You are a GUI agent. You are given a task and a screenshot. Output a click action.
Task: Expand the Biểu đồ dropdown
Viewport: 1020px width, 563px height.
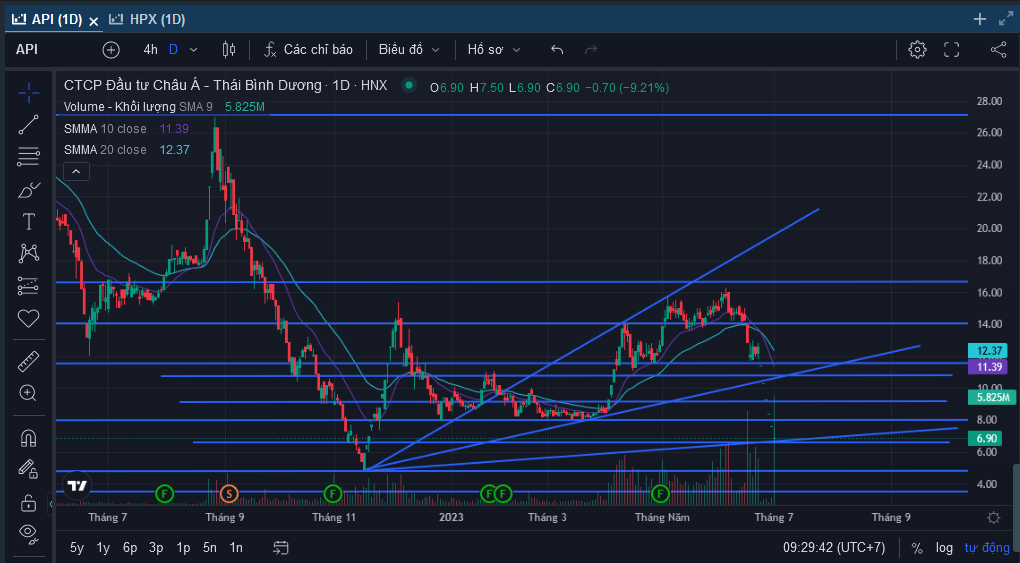coord(409,49)
